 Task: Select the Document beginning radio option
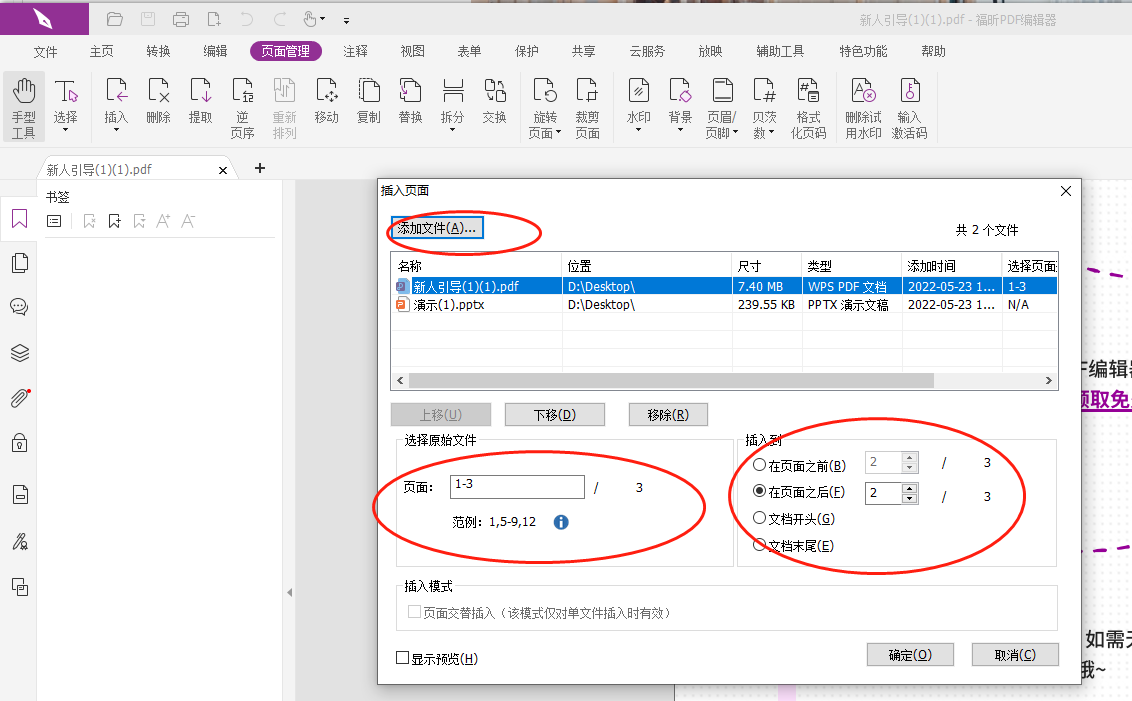point(759,518)
